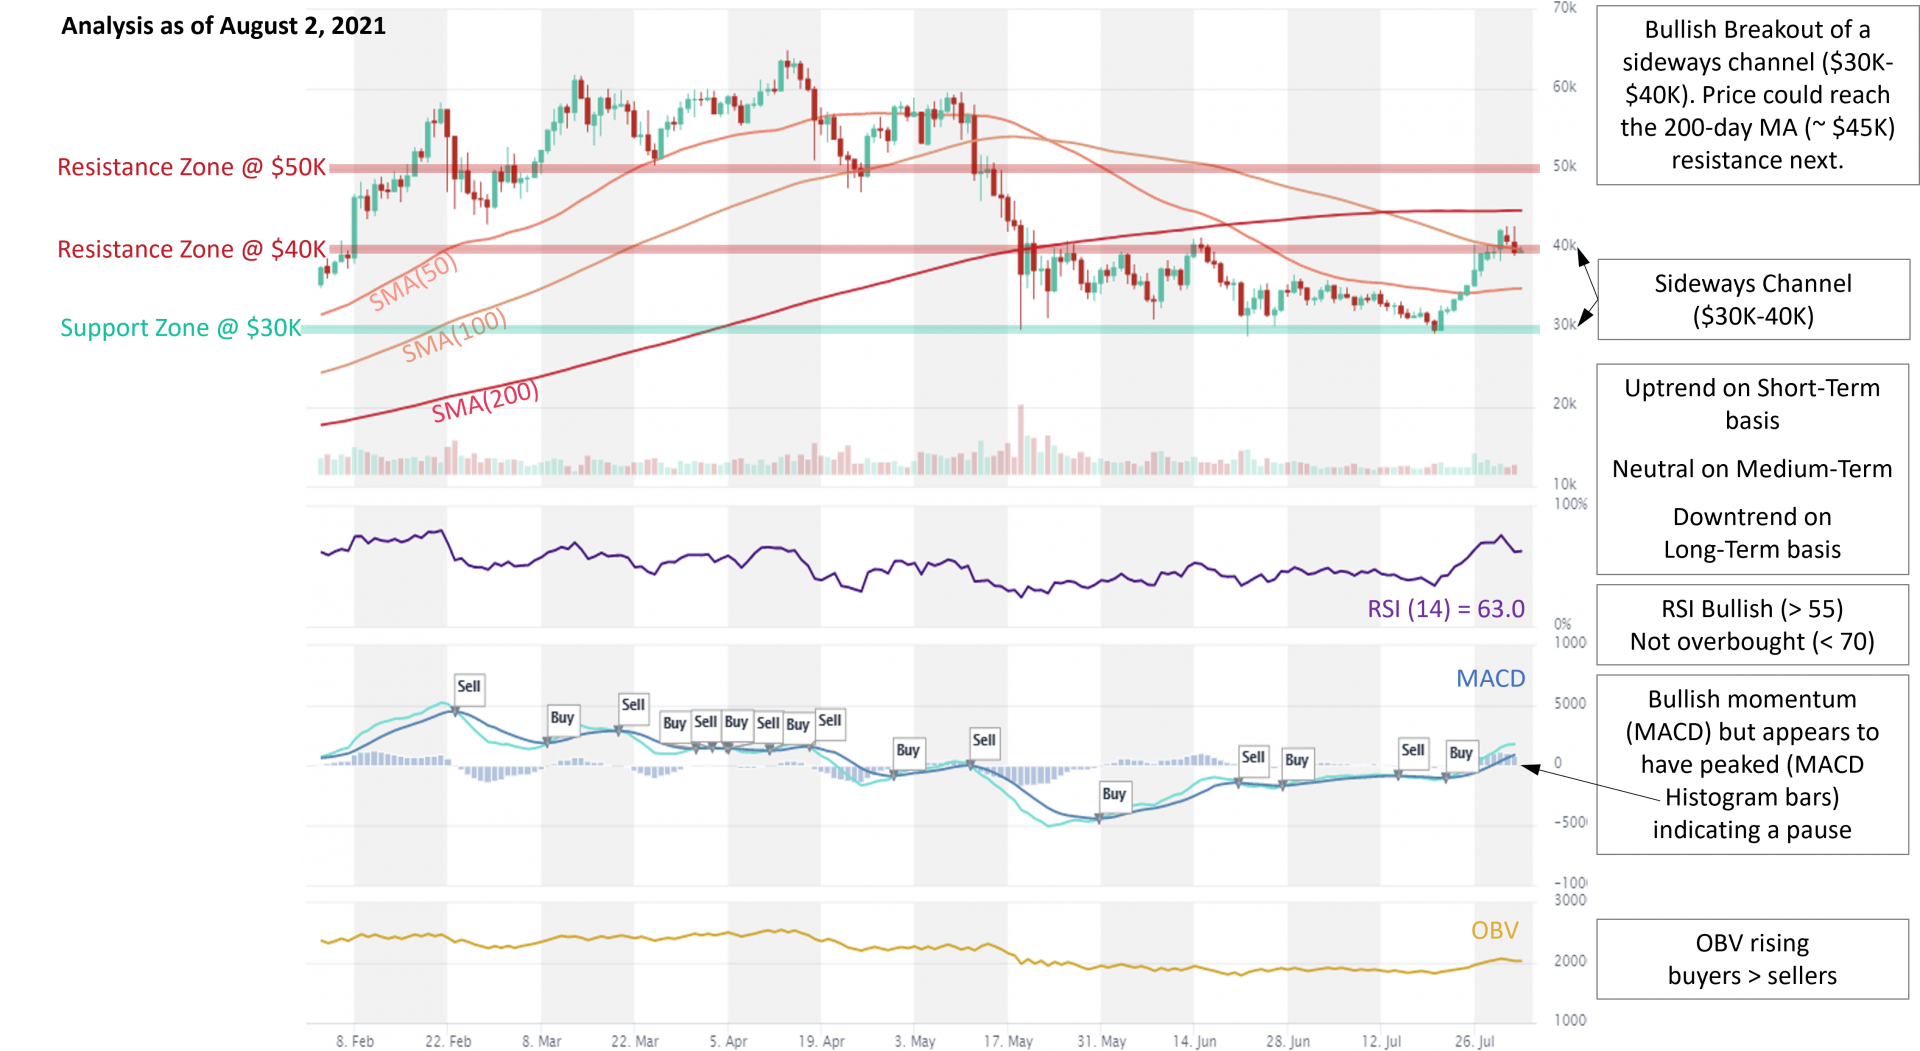Click the '3. May' date on the x-axis

pos(915,1041)
